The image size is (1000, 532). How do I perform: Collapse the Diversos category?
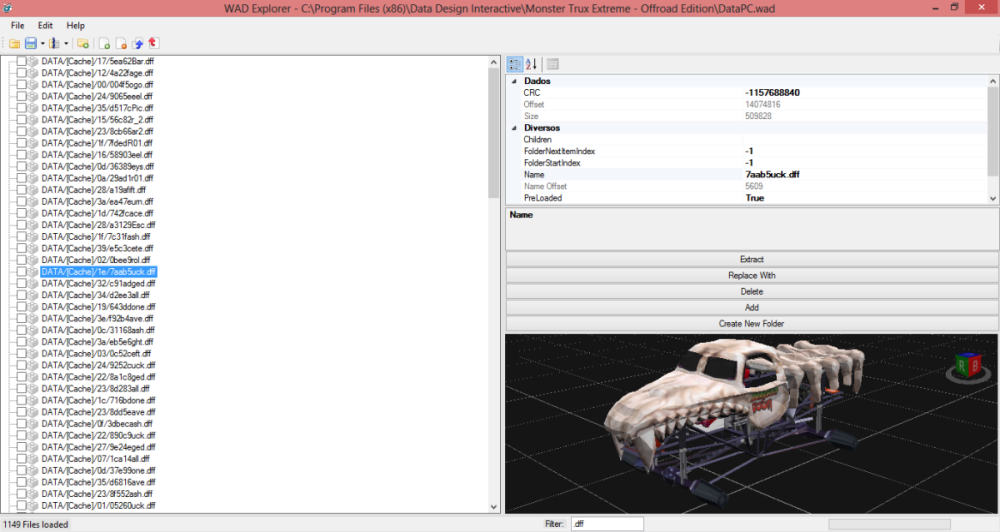point(514,128)
